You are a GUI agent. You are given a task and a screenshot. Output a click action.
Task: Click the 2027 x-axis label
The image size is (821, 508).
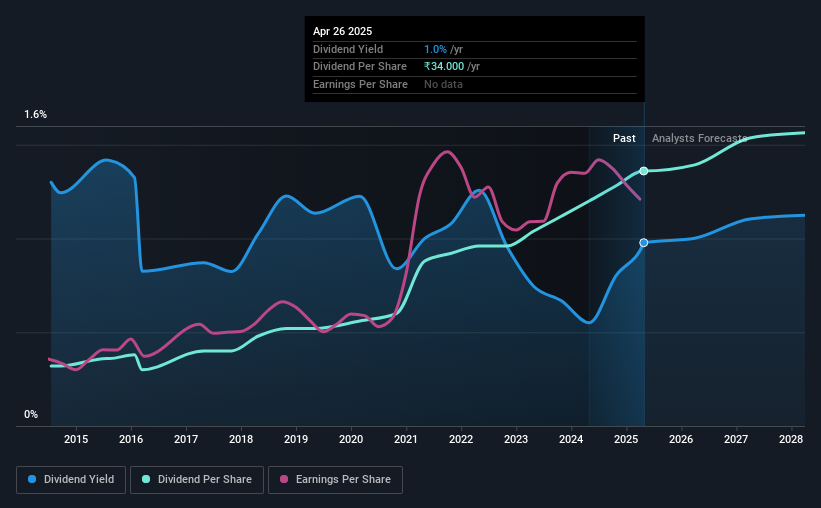(x=736, y=439)
